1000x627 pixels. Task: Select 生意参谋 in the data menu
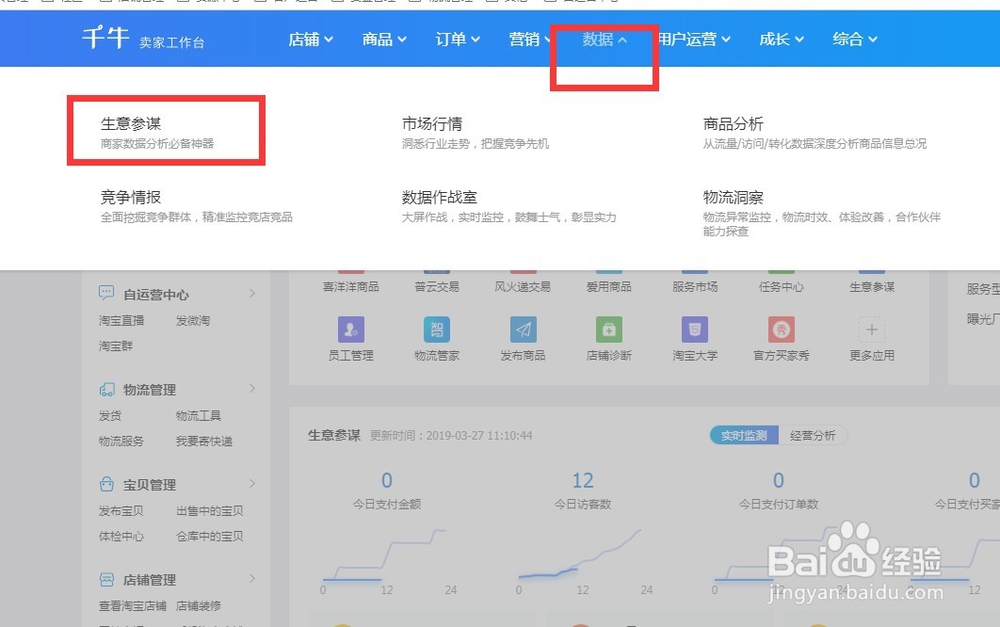click(131, 124)
